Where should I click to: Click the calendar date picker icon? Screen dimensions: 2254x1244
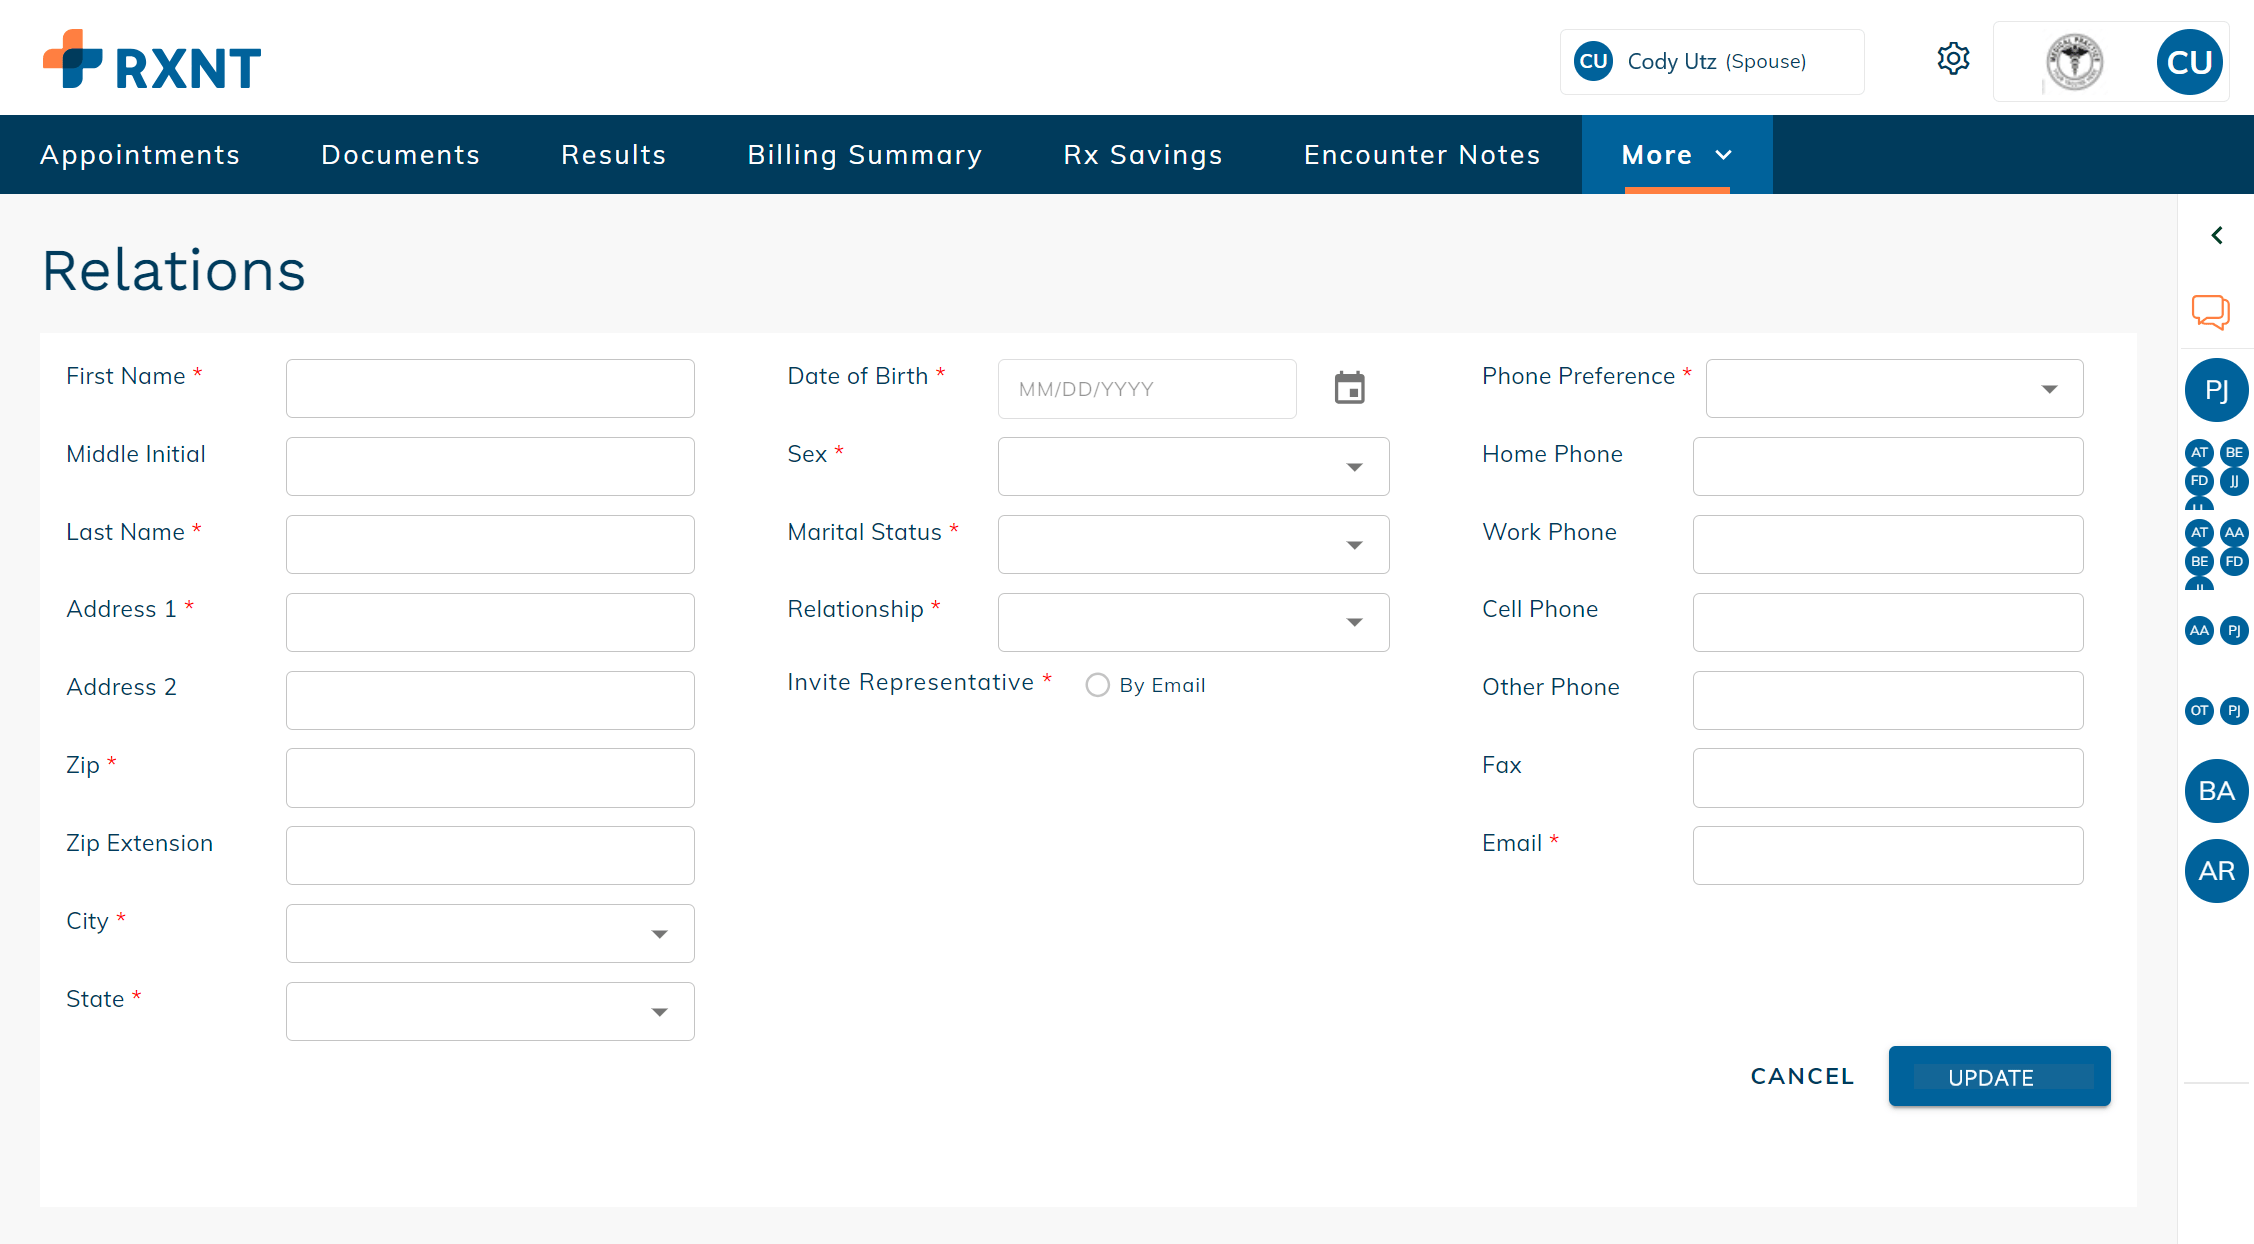(1349, 388)
